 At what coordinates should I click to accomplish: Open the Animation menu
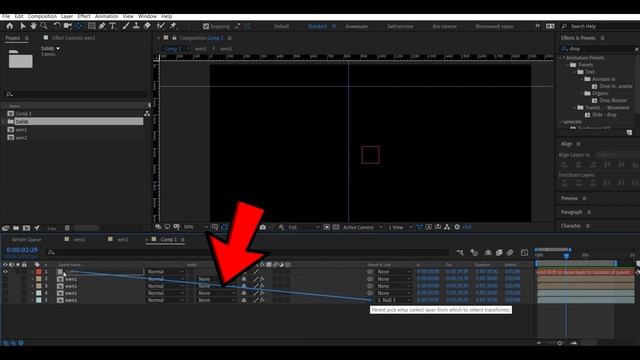tap(107, 16)
